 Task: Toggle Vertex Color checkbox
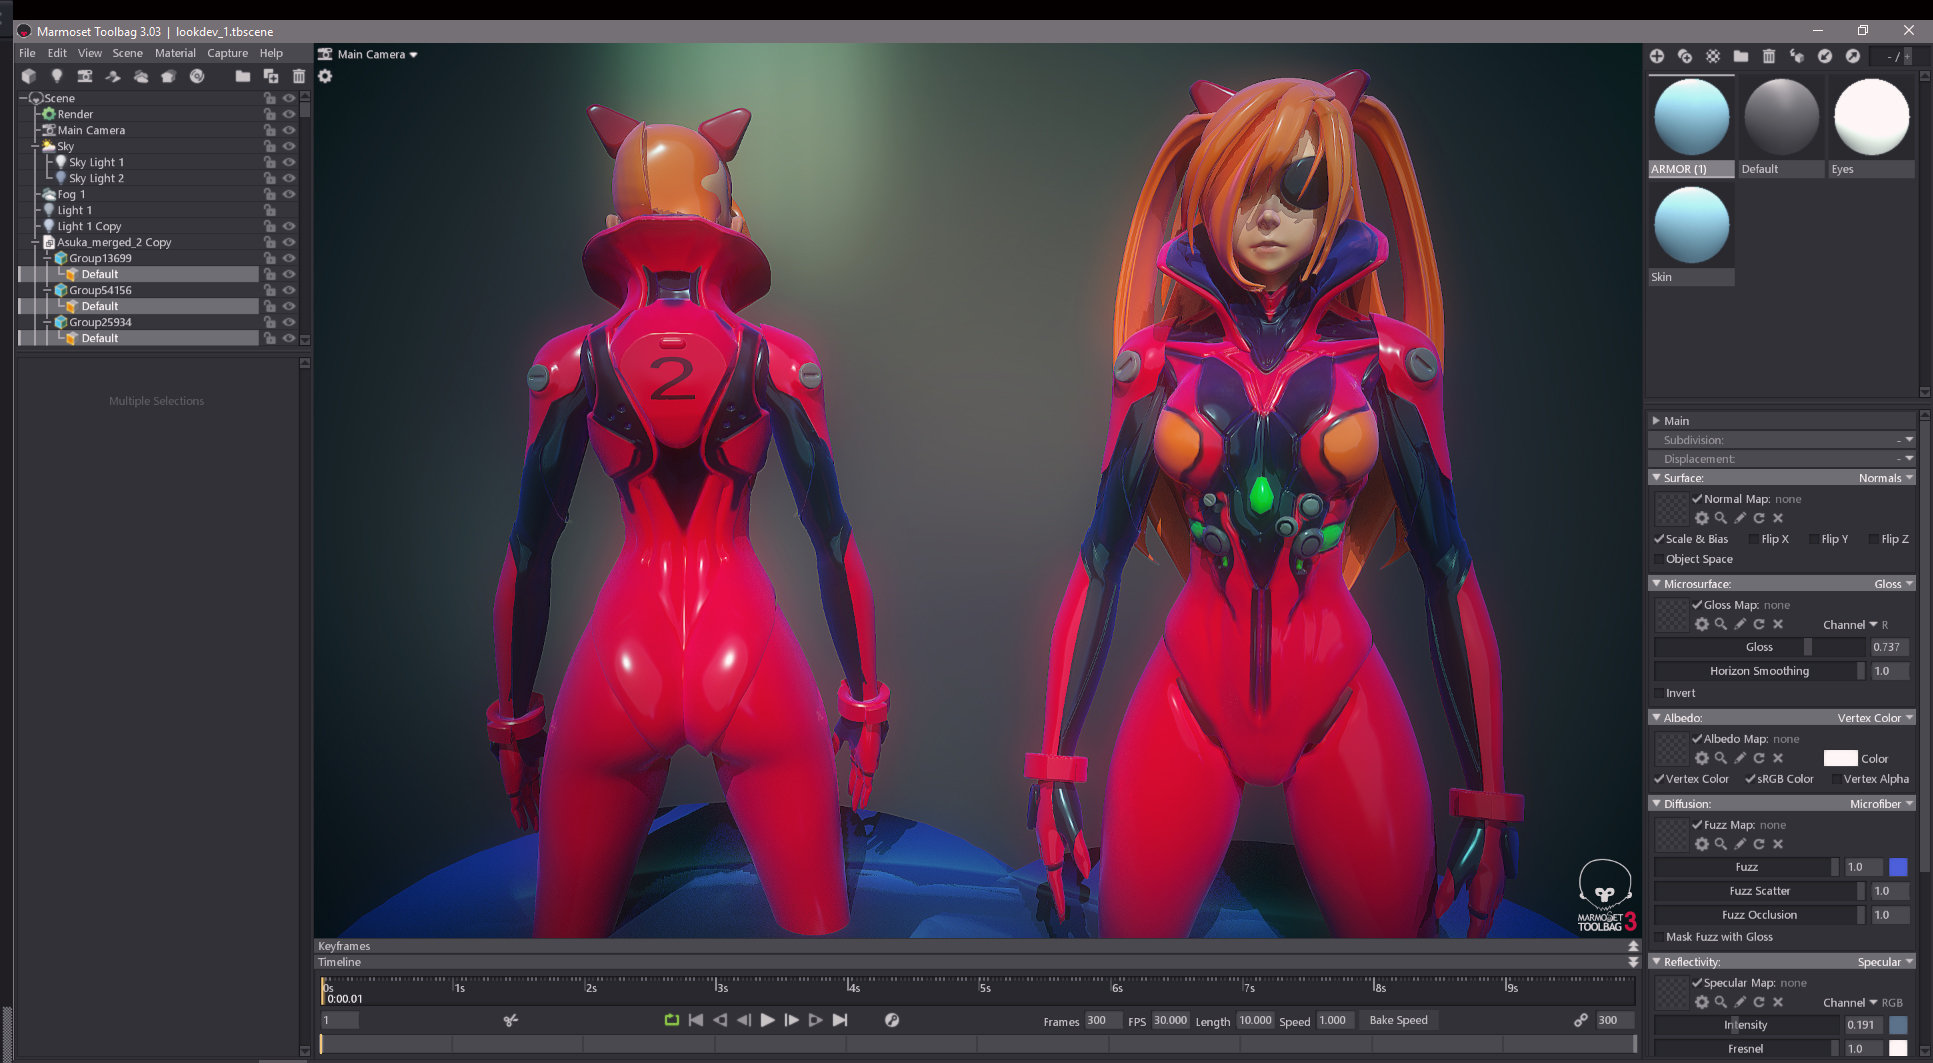coord(1659,779)
